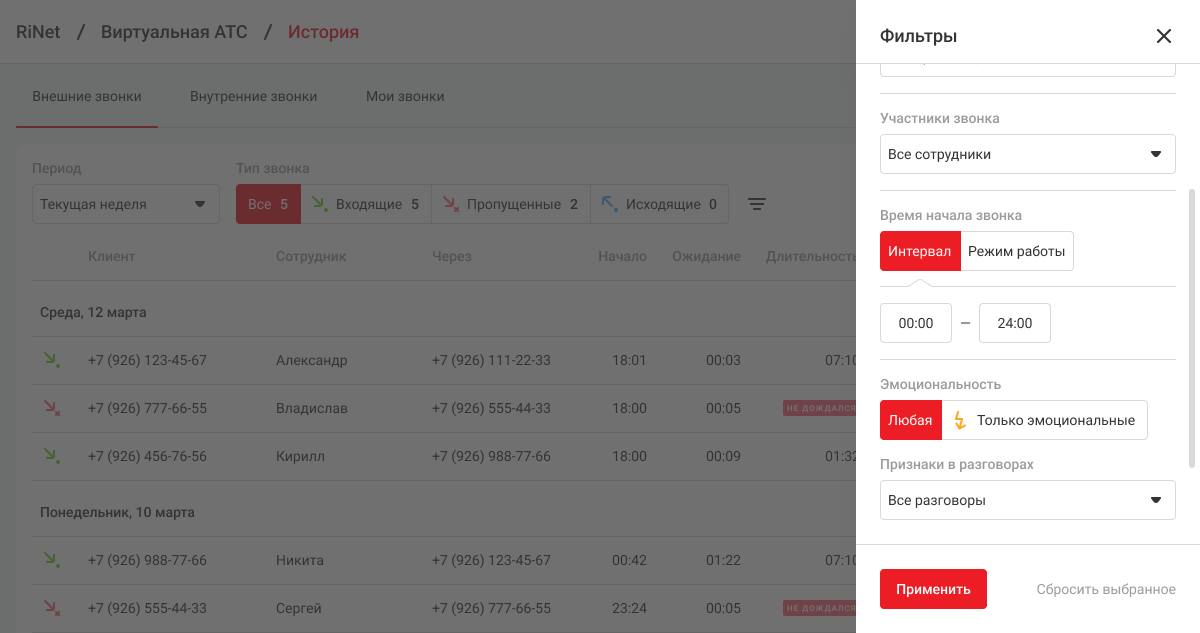
Task: Close the Фильтры panel with X
Action: [x=1164, y=36]
